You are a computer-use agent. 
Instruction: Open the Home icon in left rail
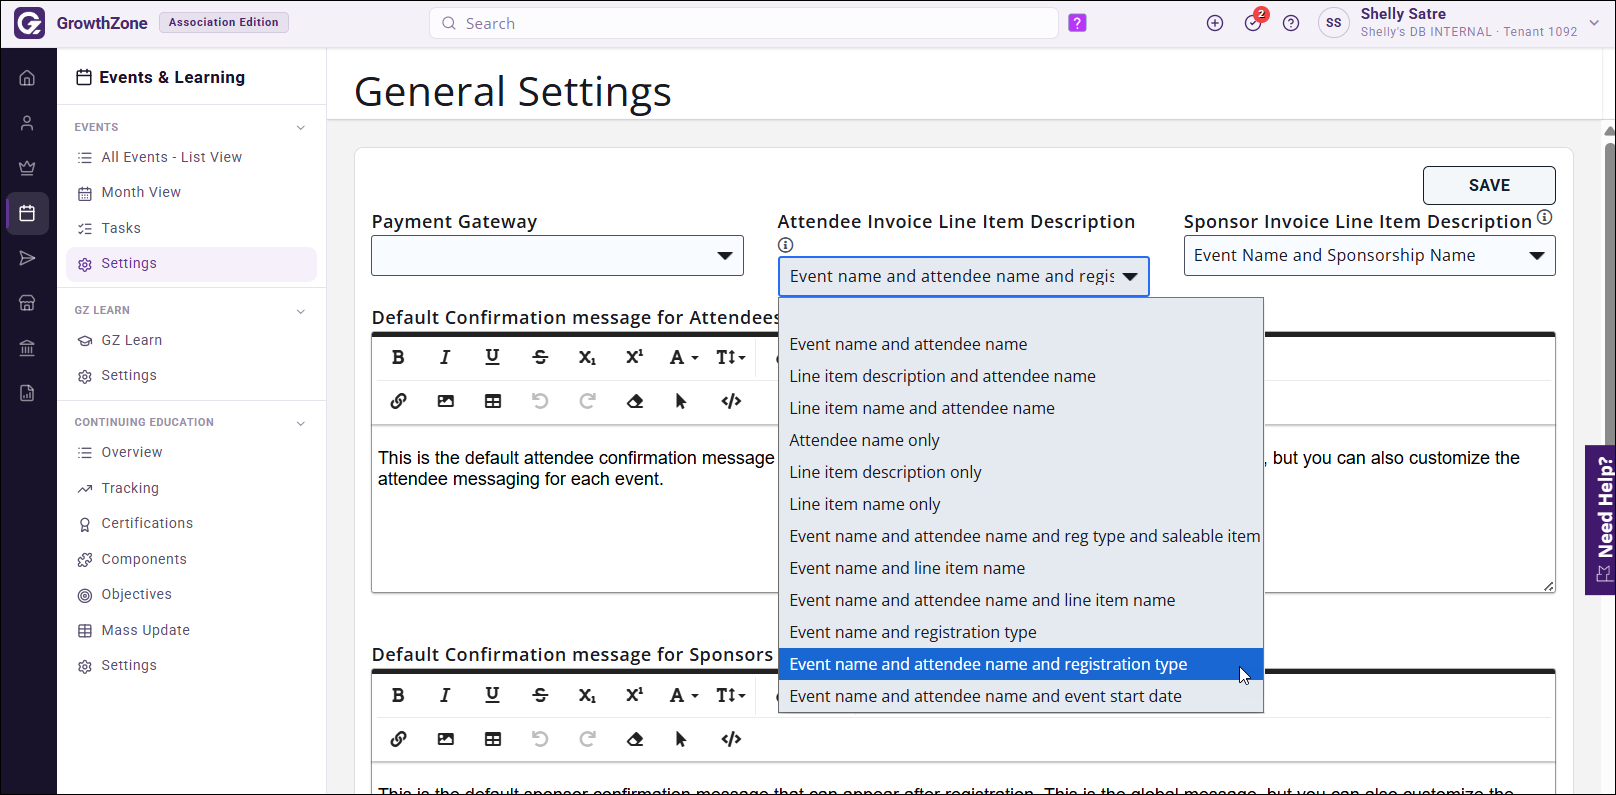tap(27, 78)
